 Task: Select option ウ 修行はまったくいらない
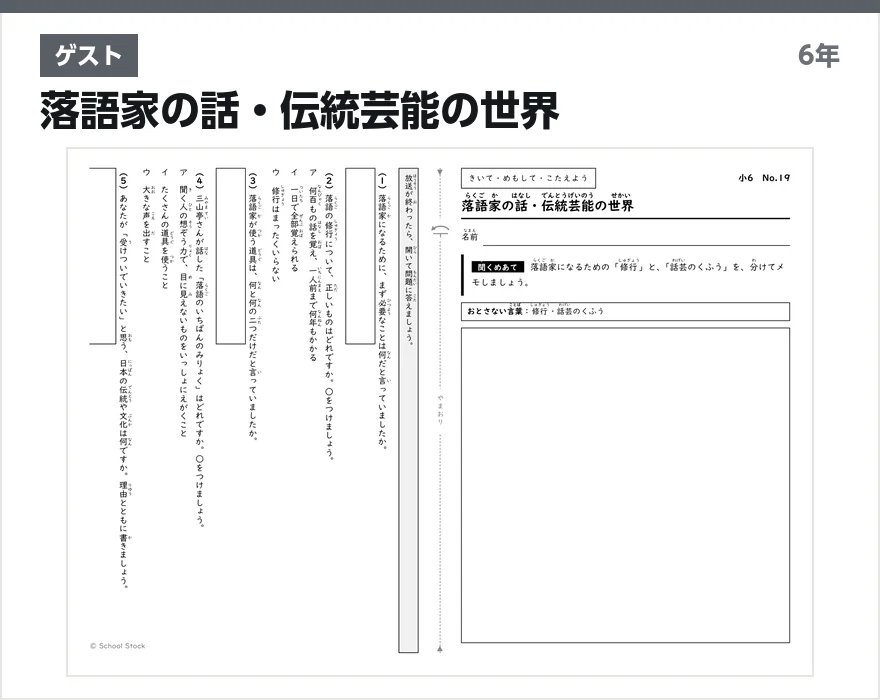click(x=276, y=225)
